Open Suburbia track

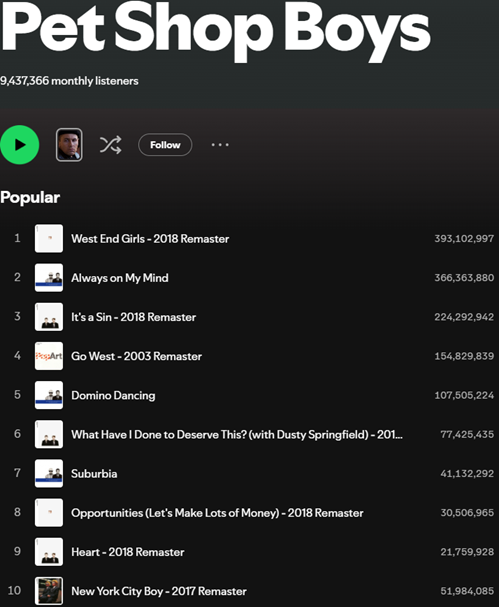pyautogui.click(x=94, y=474)
